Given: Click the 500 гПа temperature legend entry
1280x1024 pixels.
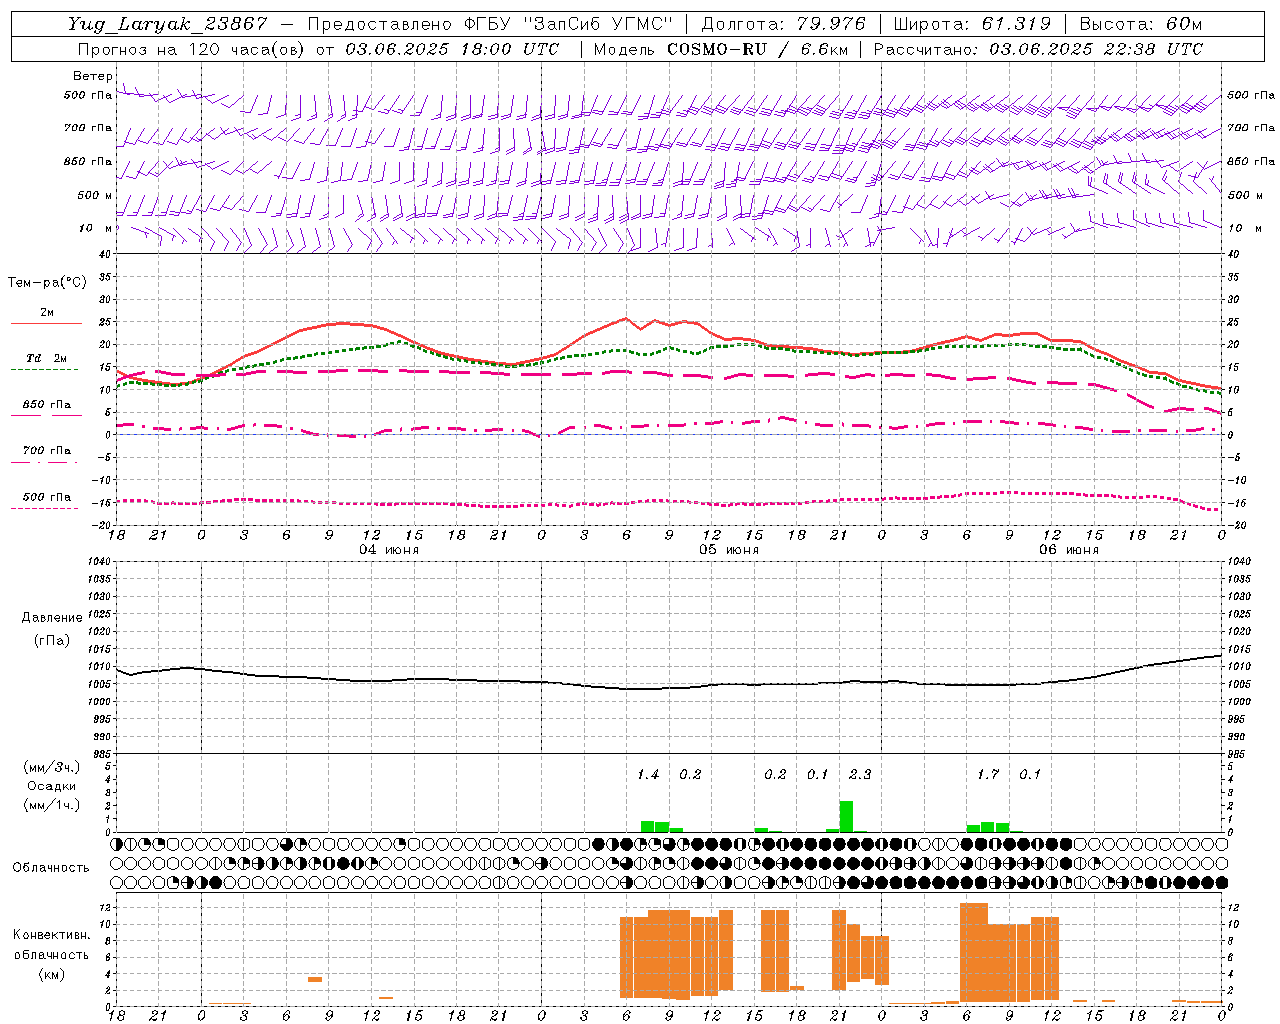Looking at the screenshot, I should [46, 497].
